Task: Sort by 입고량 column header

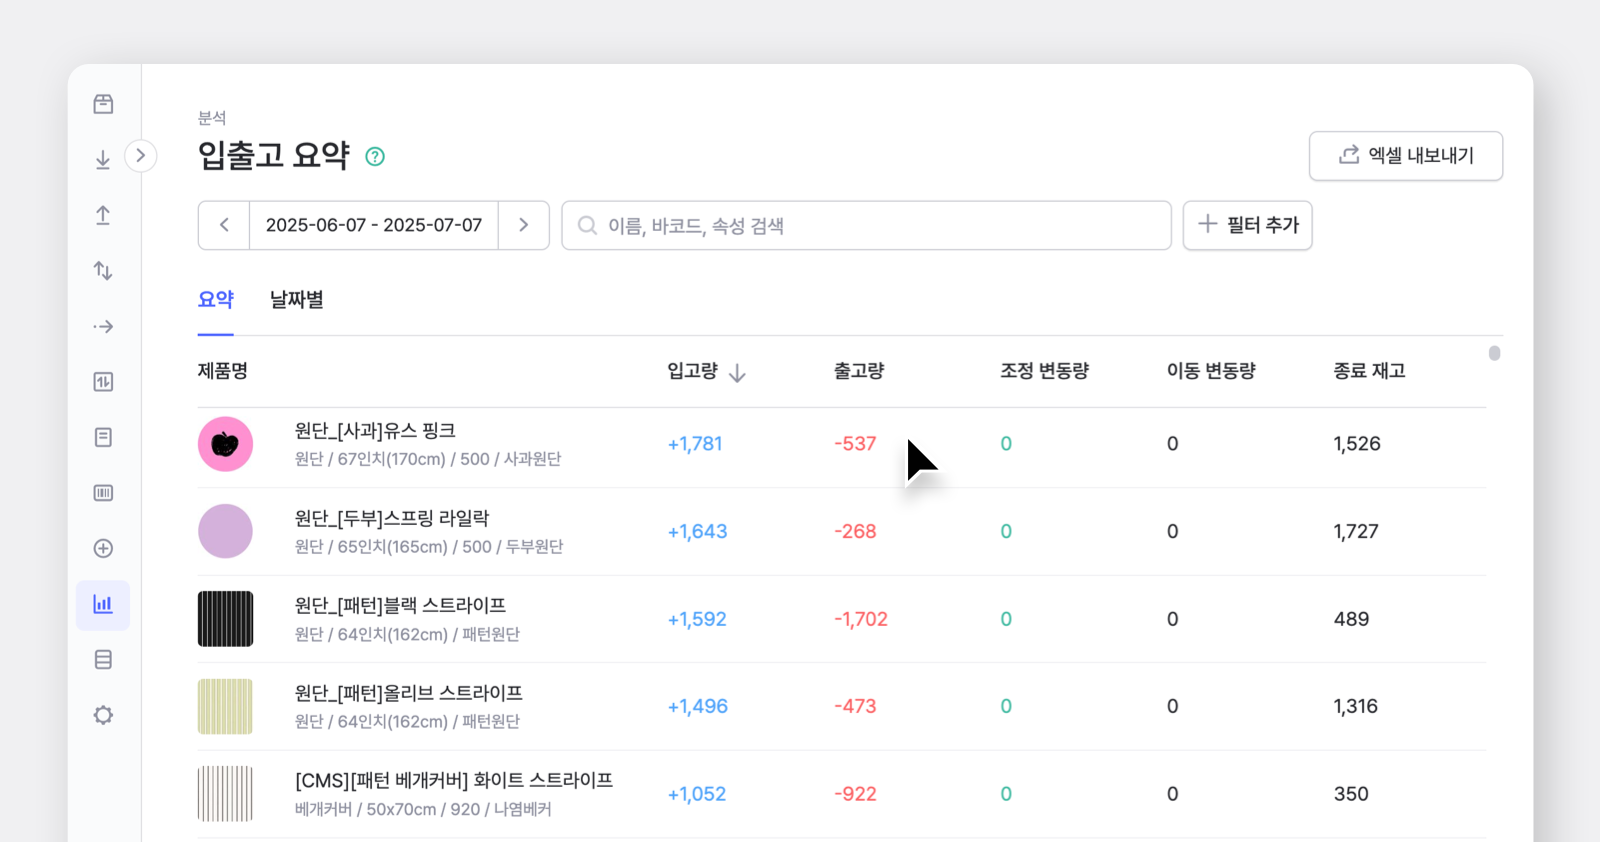Action: tap(706, 371)
